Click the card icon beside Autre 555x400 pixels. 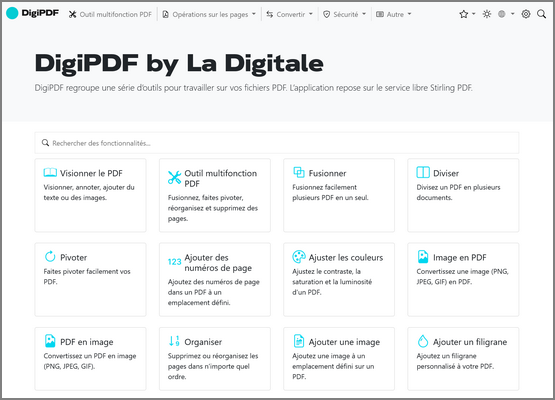(380, 14)
